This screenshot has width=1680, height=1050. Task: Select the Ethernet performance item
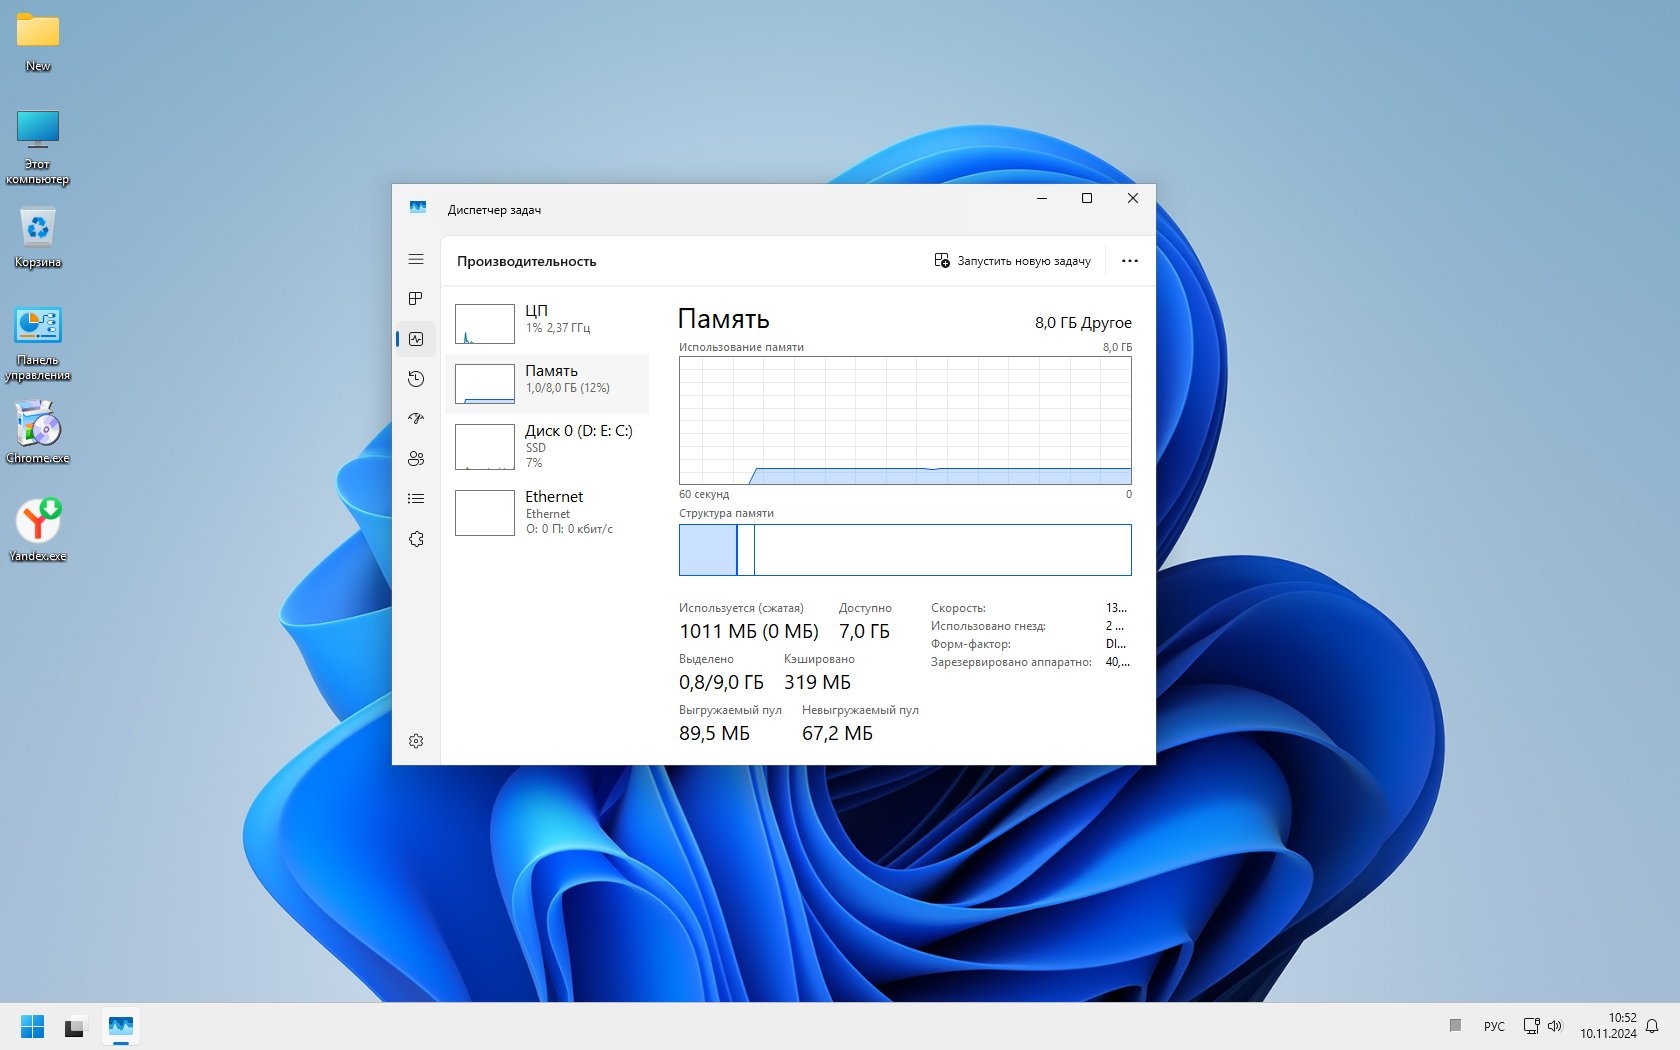point(547,512)
